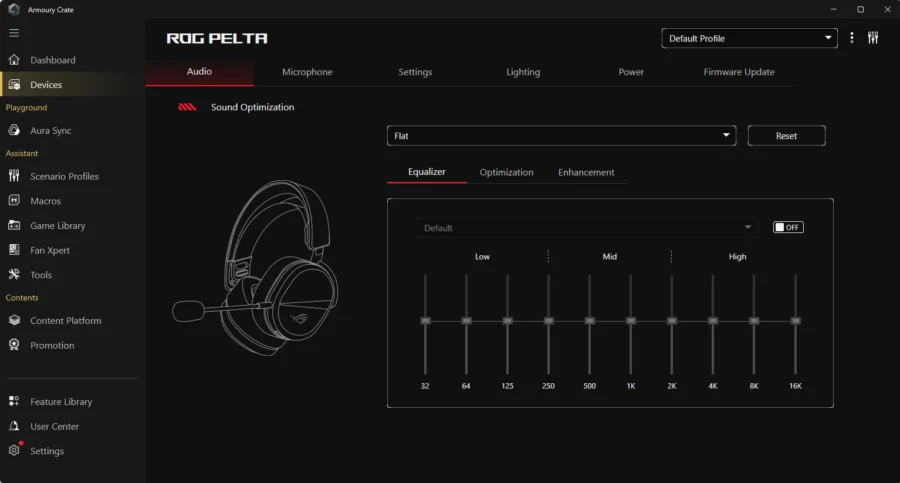Open the Game Library page

[57, 225]
